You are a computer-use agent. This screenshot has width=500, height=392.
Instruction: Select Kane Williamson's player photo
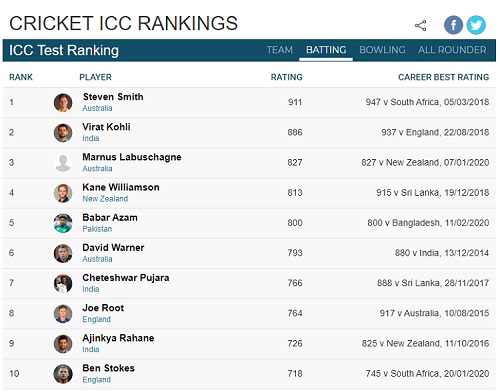pyautogui.click(x=63, y=193)
